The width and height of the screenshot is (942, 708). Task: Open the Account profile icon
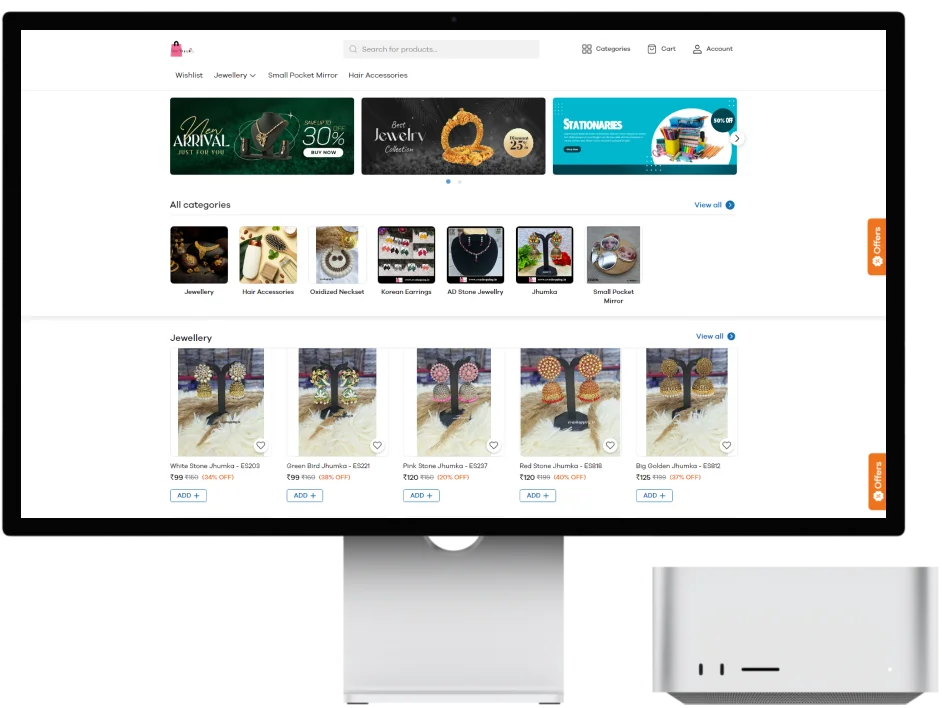point(697,49)
